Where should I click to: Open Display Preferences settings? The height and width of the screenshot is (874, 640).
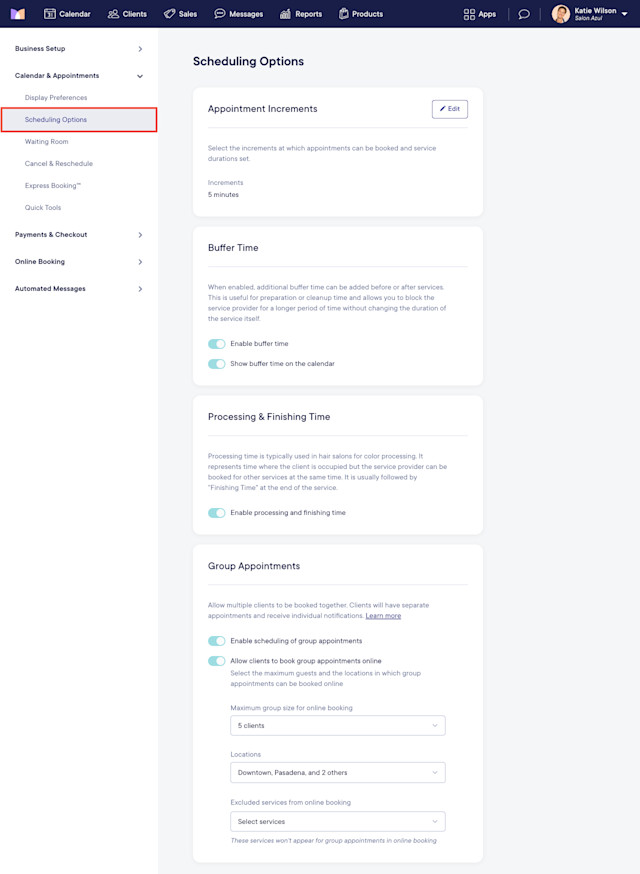tap(56, 98)
